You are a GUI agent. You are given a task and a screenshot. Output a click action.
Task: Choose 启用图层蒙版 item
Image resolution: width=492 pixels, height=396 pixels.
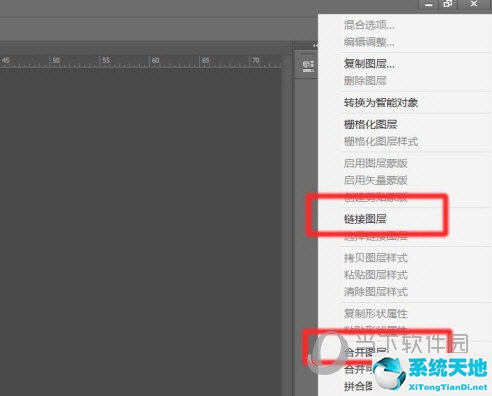375,163
